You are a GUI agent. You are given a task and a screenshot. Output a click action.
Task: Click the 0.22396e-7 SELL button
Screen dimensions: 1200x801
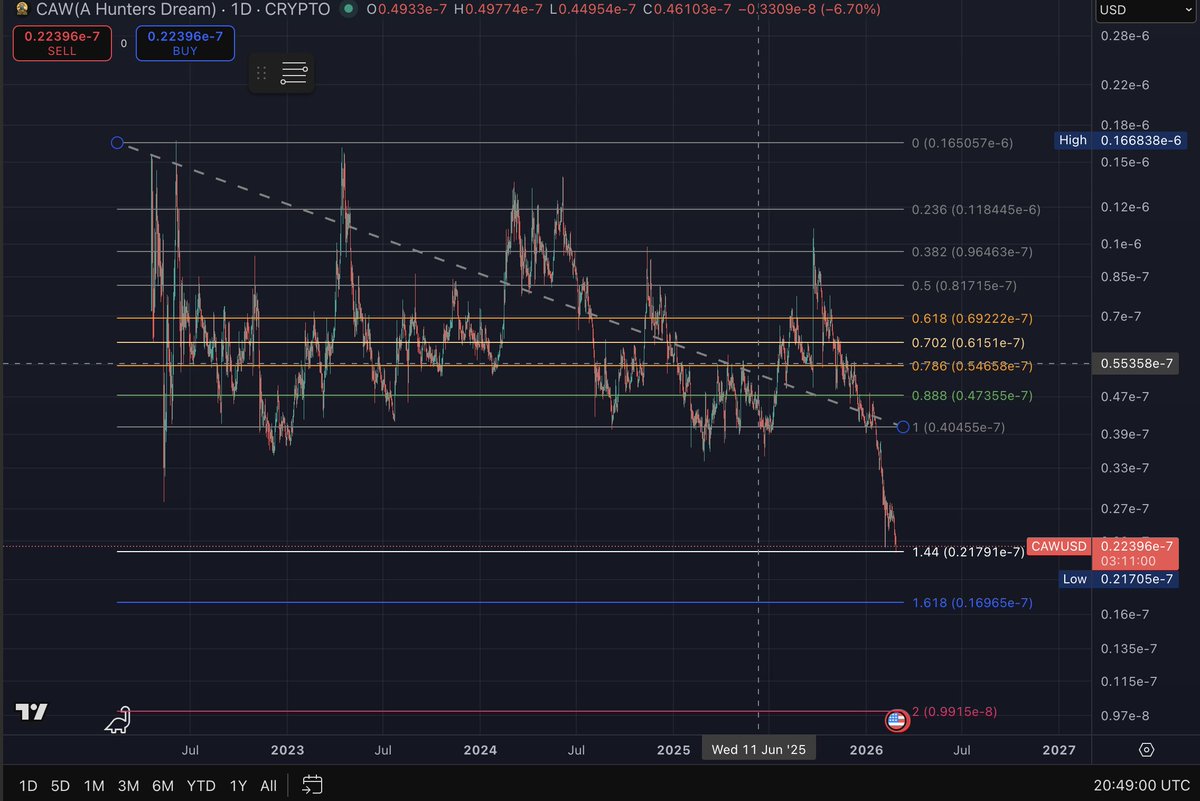(x=60, y=43)
